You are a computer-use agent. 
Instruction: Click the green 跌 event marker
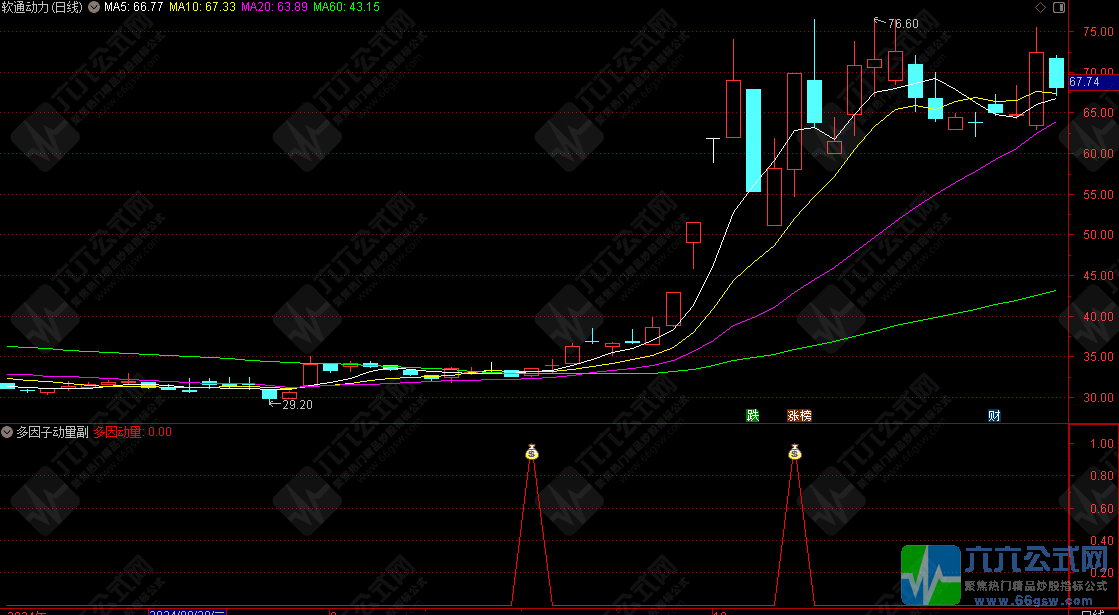tap(752, 416)
